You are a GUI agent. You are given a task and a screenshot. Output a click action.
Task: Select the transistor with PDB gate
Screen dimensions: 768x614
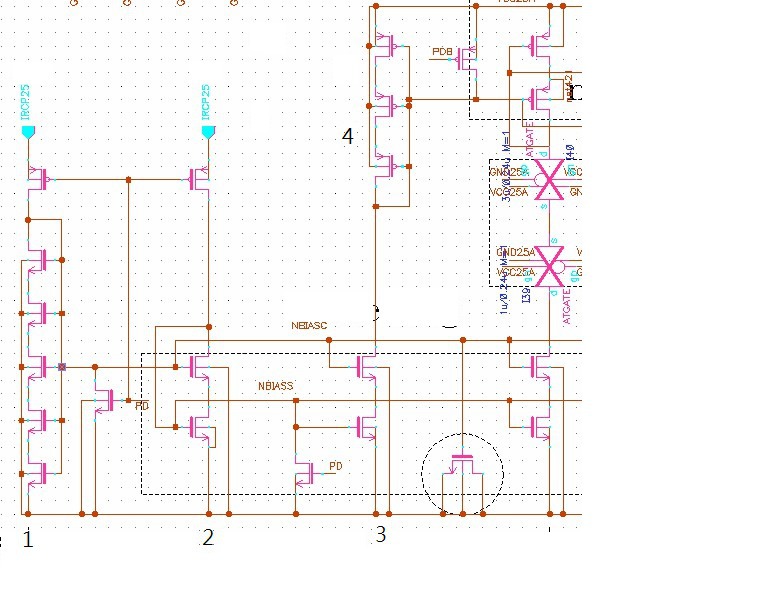[x=468, y=59]
